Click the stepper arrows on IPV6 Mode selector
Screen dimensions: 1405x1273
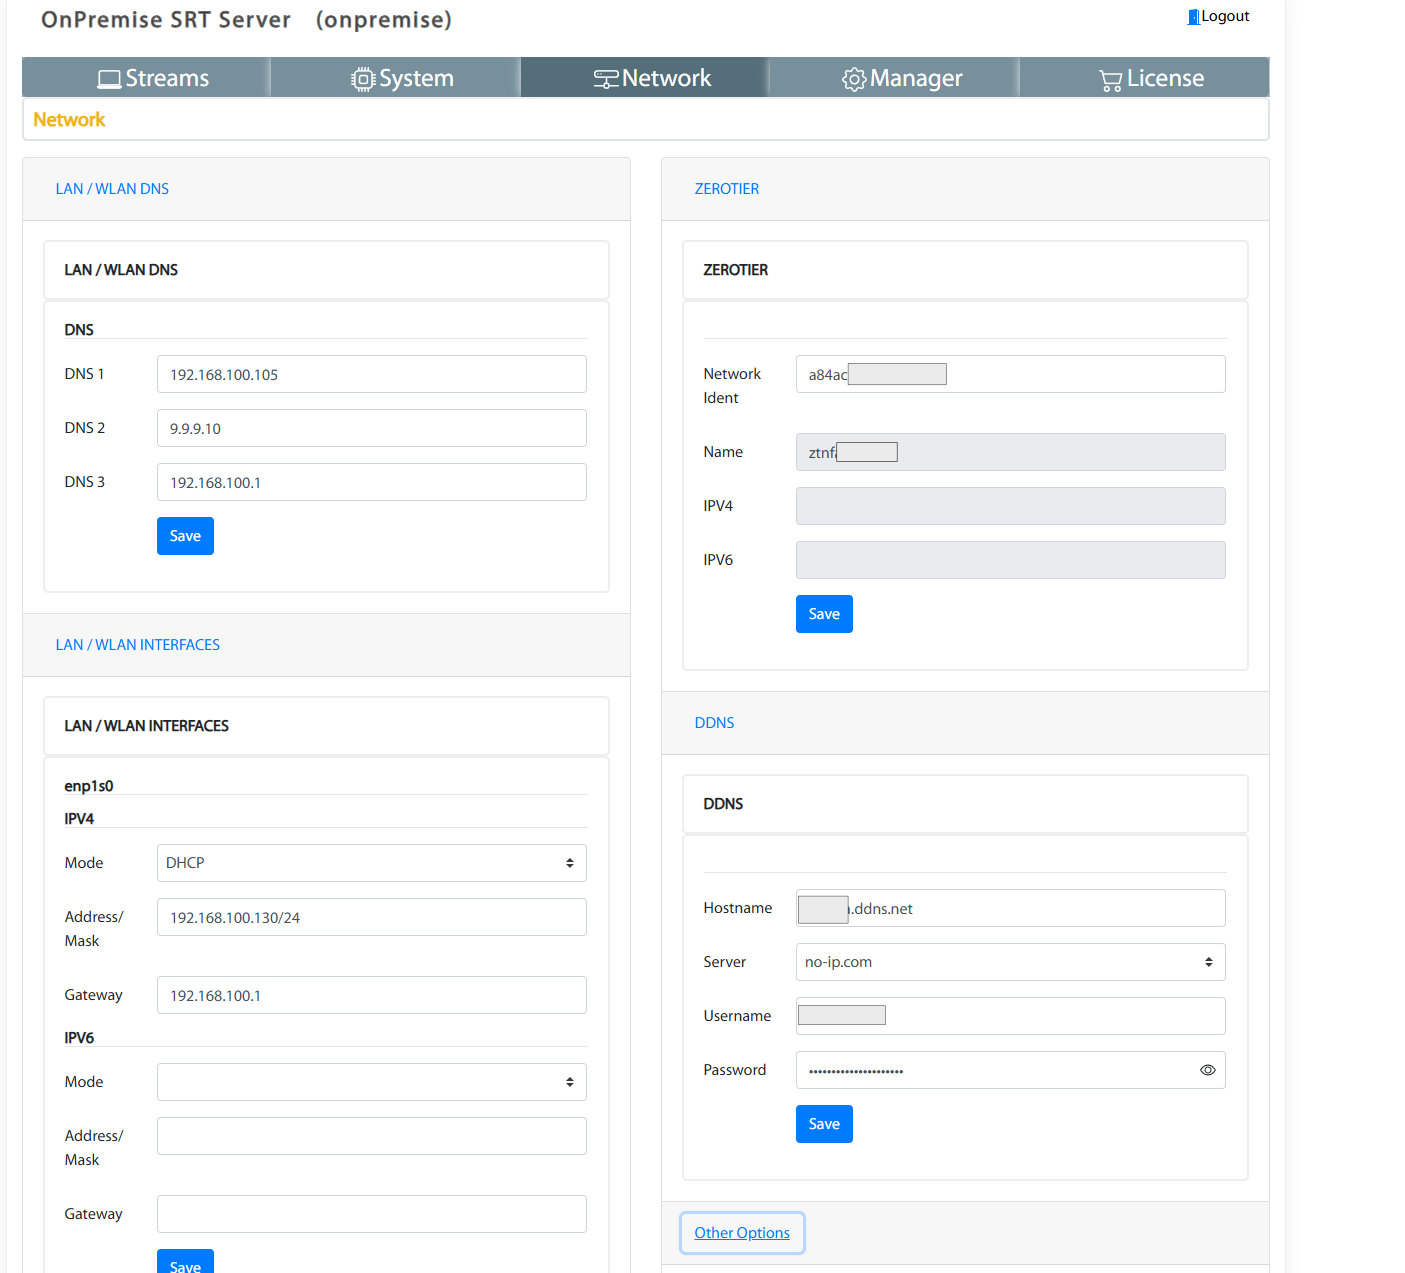(570, 1081)
